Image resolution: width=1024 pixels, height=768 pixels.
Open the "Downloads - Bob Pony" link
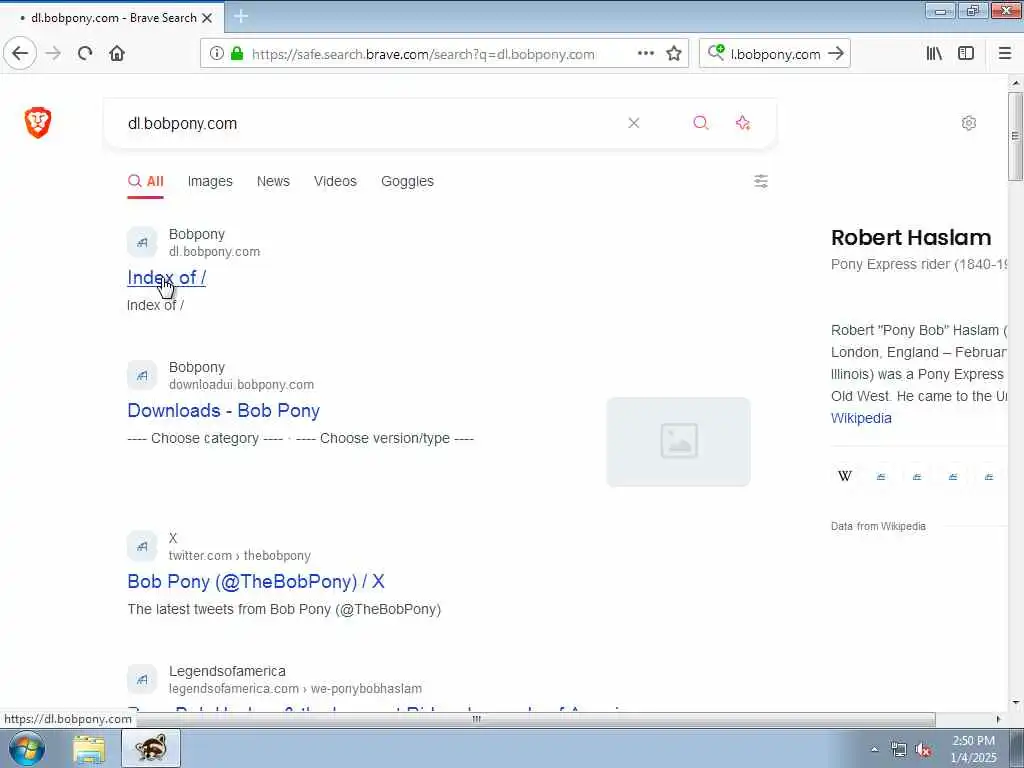(x=224, y=411)
